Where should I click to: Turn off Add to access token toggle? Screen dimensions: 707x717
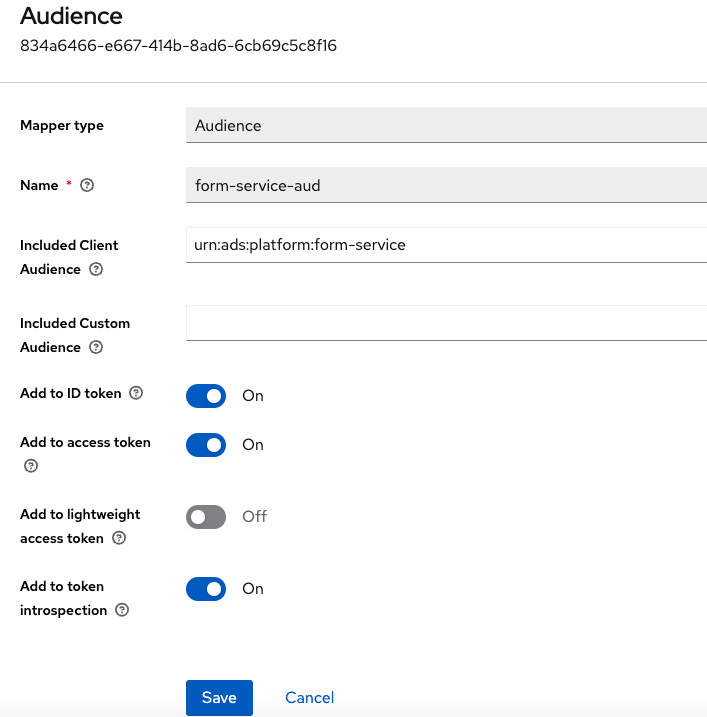(206, 445)
